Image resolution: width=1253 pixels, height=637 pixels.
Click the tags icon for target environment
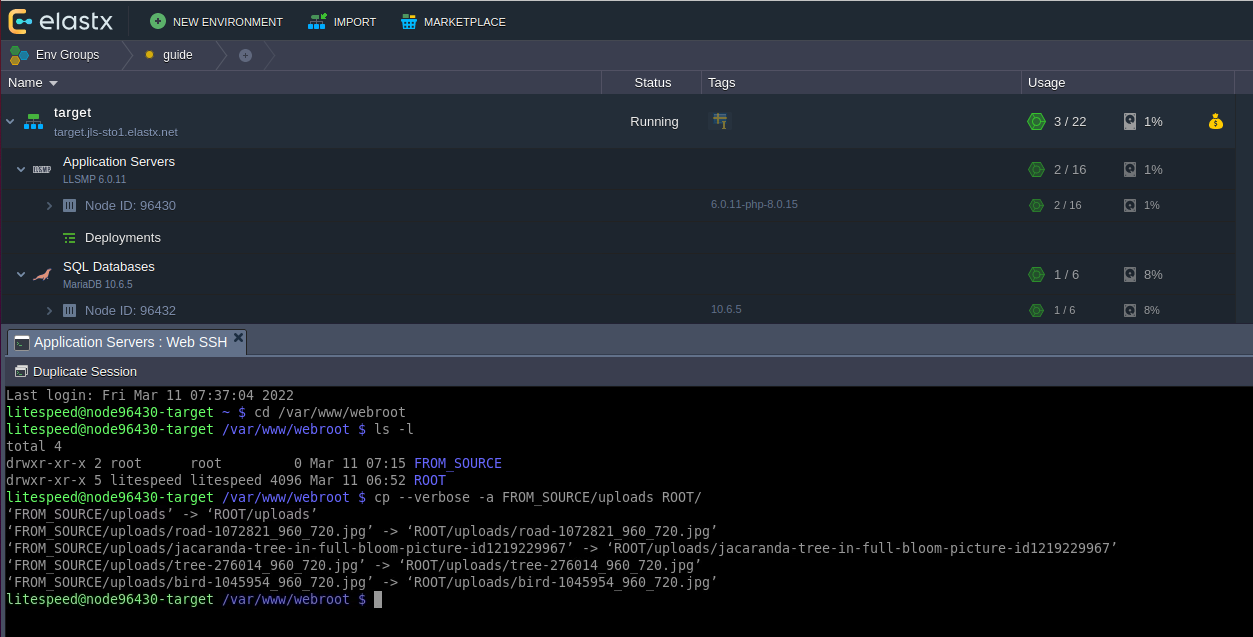[x=719, y=121]
